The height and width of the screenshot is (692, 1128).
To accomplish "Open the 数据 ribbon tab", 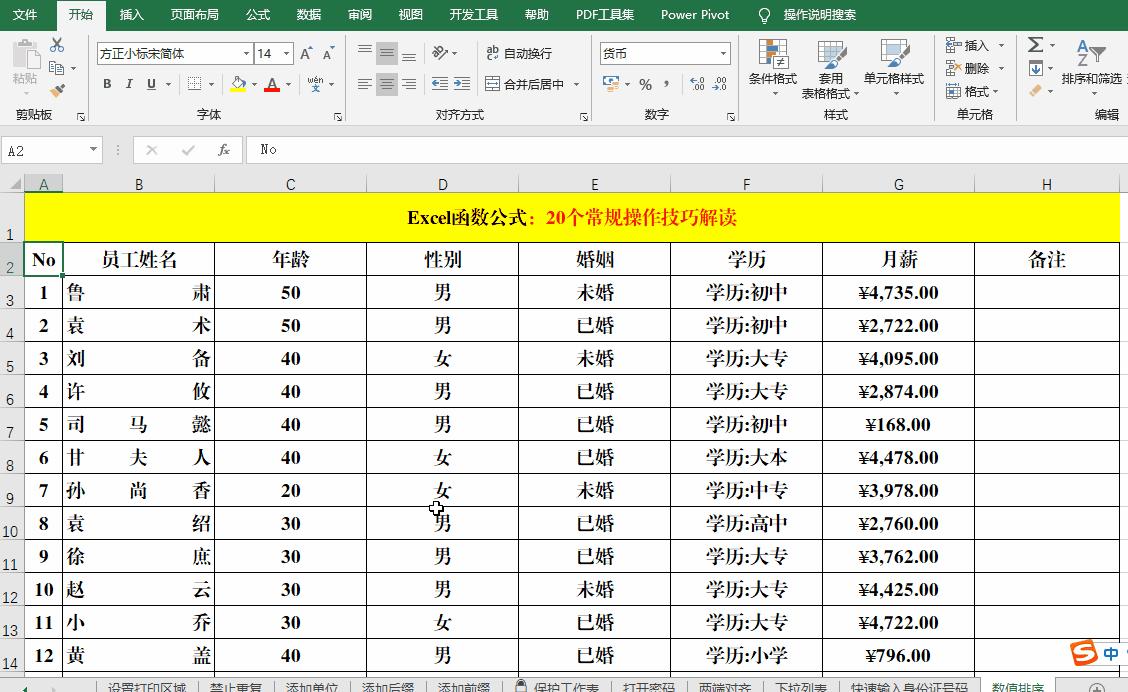I will [x=310, y=15].
